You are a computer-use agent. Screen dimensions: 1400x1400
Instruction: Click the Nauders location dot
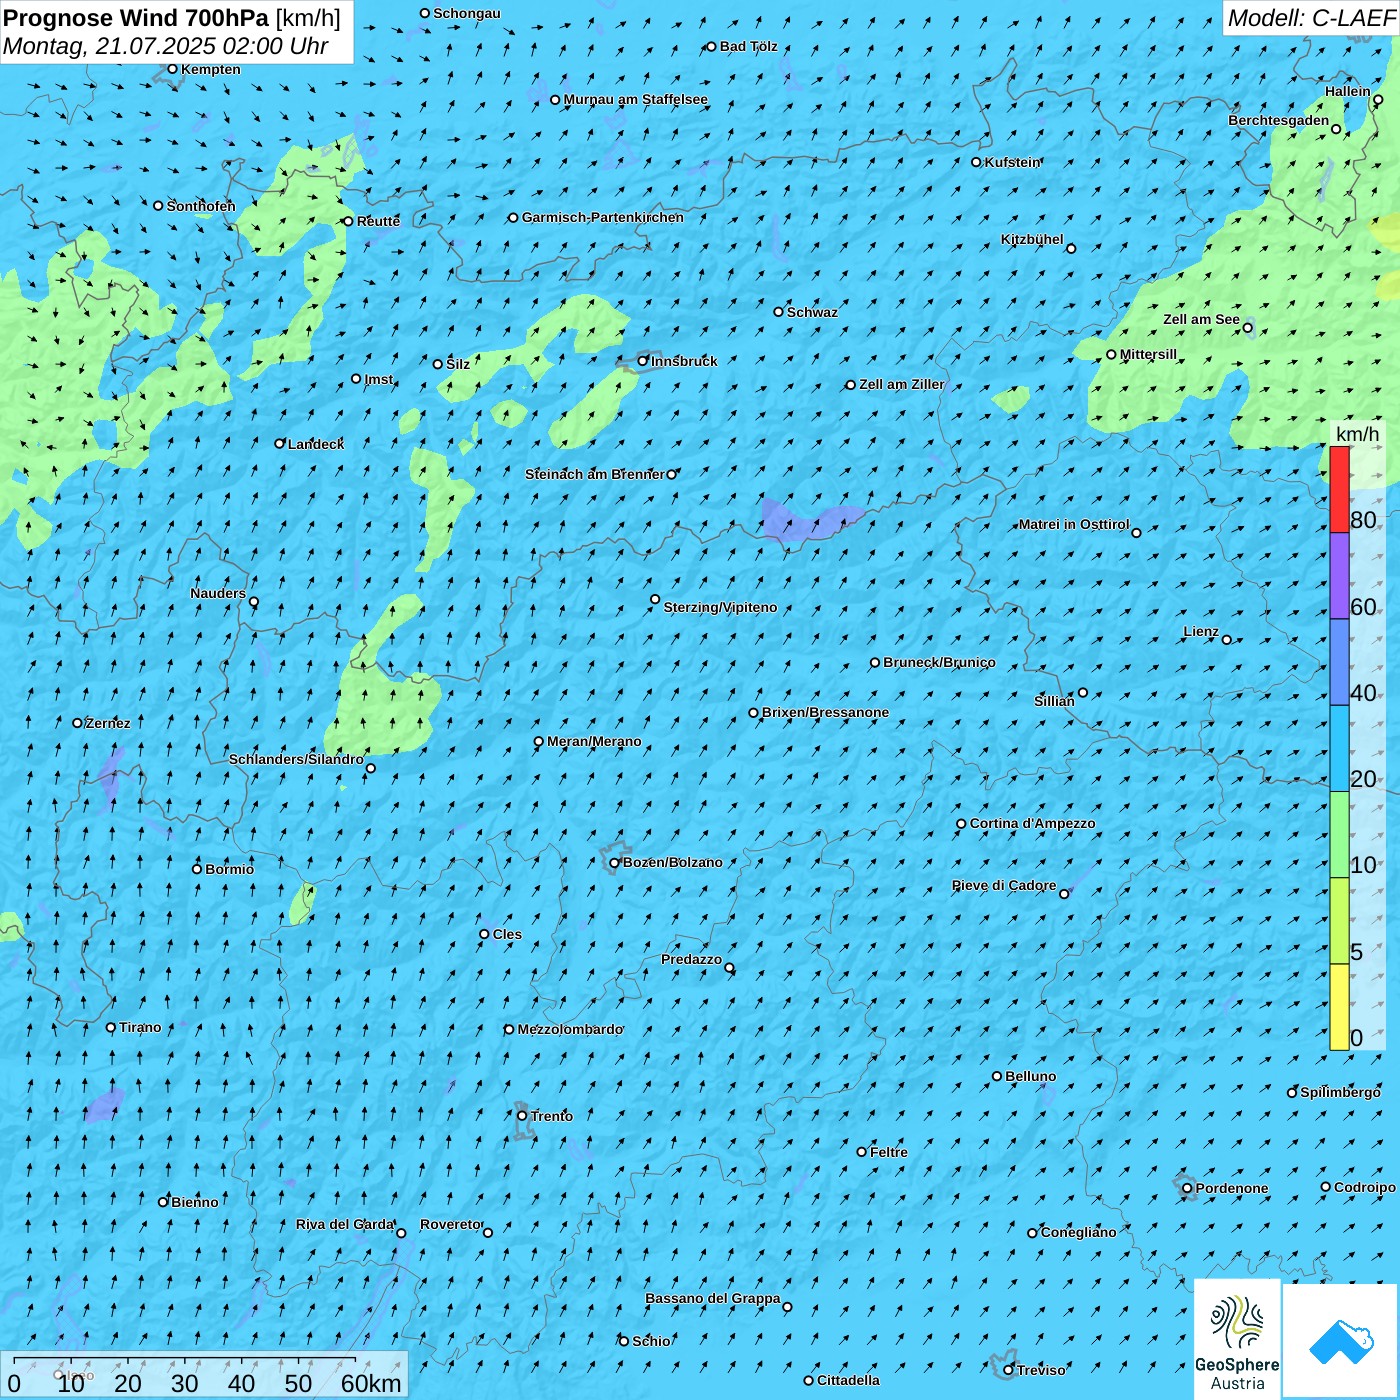(x=254, y=602)
